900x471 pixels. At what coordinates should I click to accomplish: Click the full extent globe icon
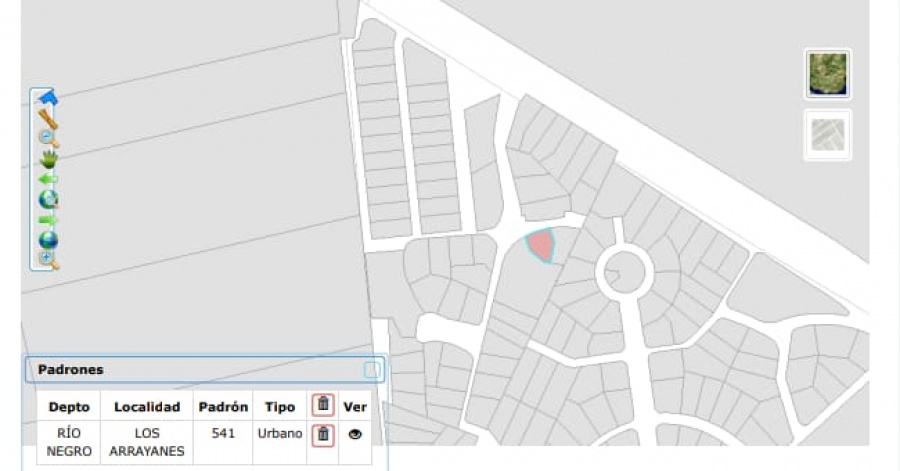point(48,240)
